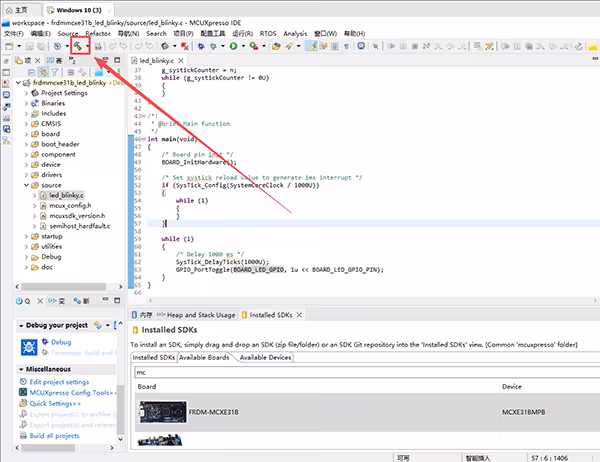Screen dimensions: 600x462
Task: Click the hammer Build icon in toolbar
Action: [x=78, y=46]
